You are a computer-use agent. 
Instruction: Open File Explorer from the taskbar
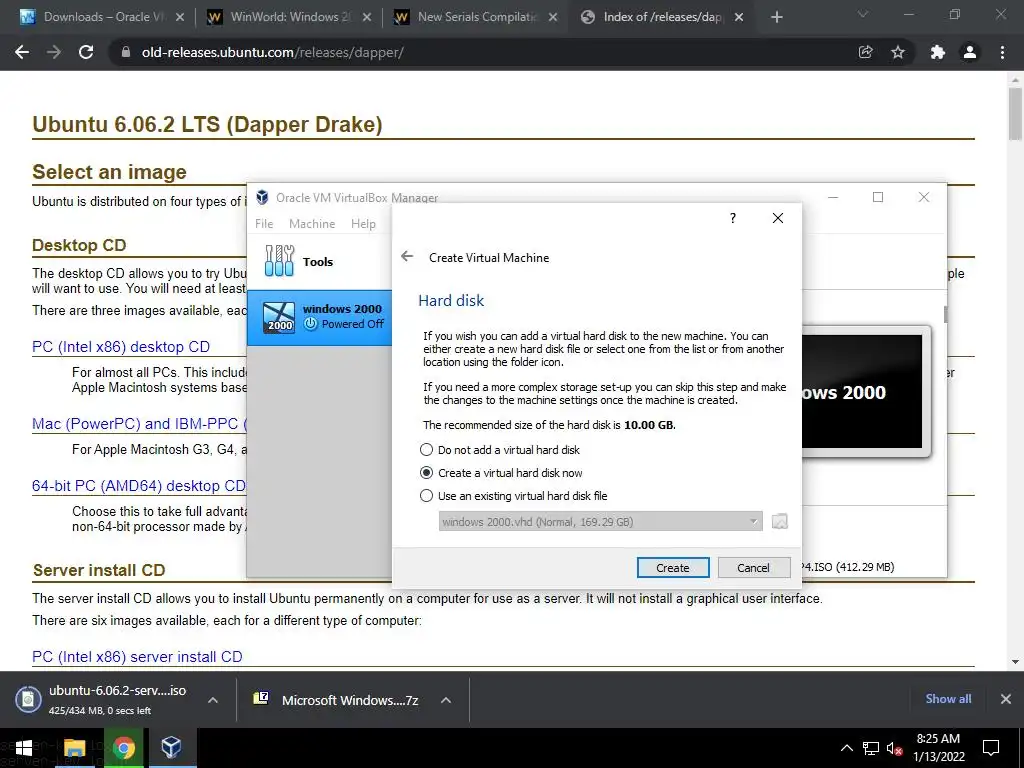74,748
